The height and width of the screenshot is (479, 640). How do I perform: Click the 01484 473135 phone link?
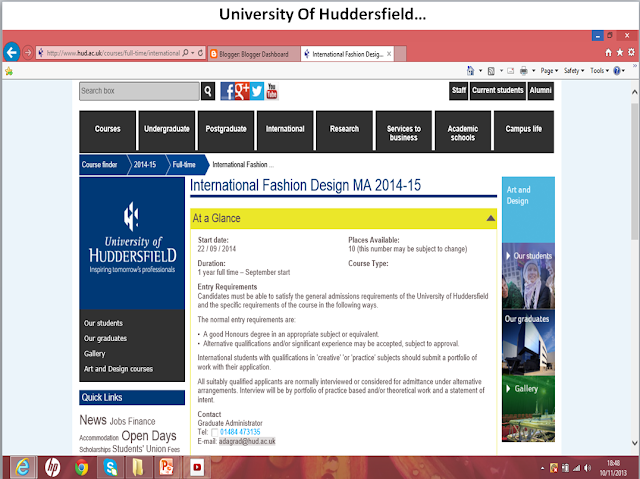pos(240,432)
